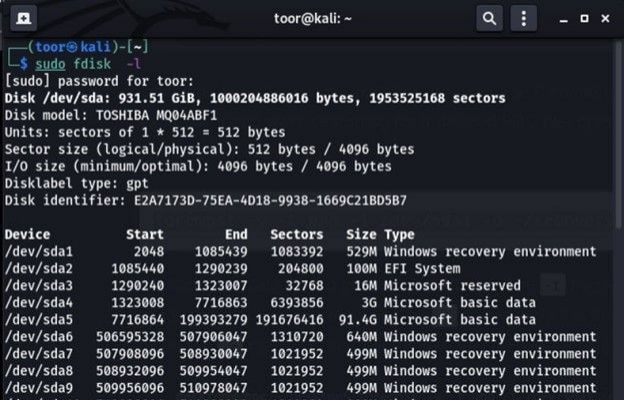Screen dimensions: 624x400
Task: Open a new terminal tab
Action: [x=22, y=17]
